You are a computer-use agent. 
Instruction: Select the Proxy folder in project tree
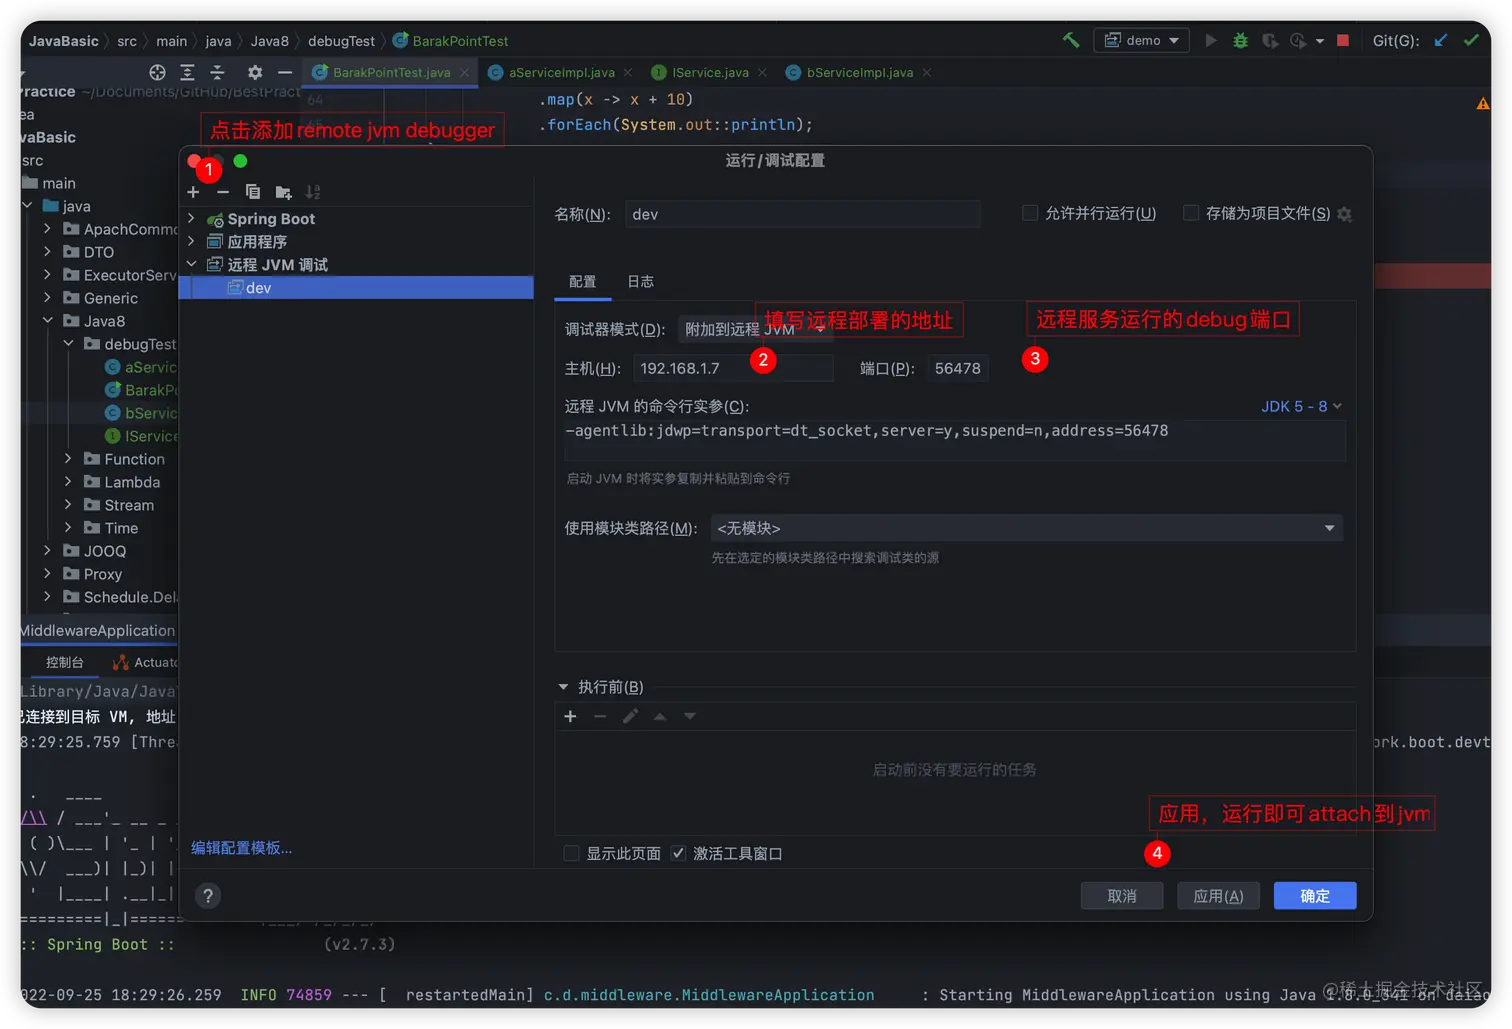coord(103,574)
